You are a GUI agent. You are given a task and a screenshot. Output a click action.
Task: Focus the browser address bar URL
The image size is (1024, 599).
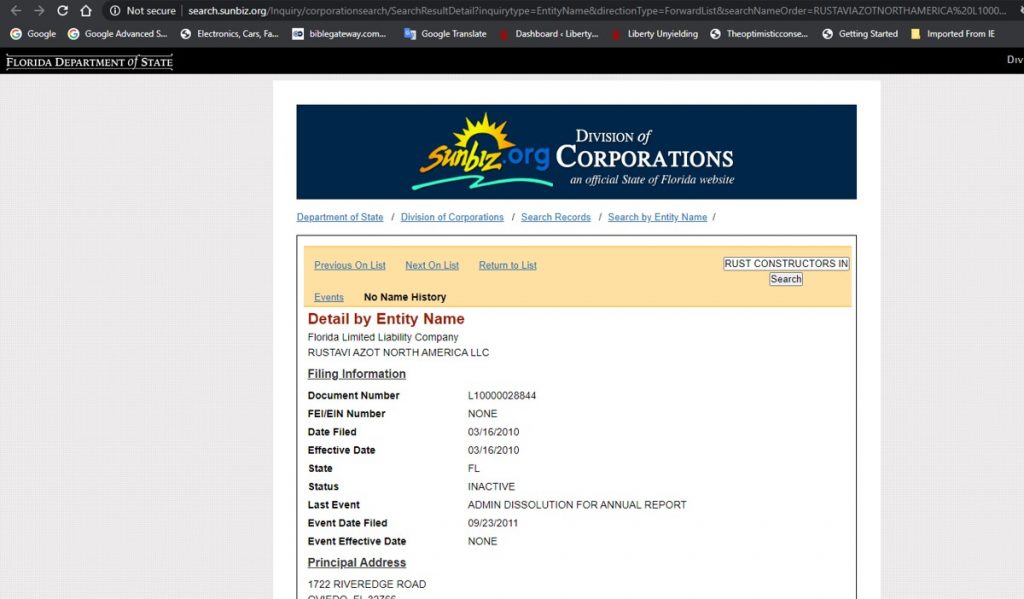(597, 10)
